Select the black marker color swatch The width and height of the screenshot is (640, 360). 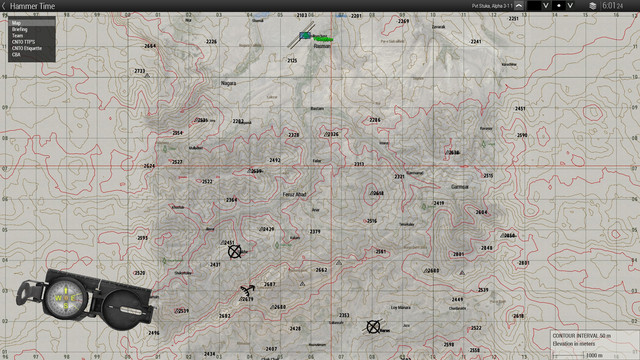[x=534, y=6]
